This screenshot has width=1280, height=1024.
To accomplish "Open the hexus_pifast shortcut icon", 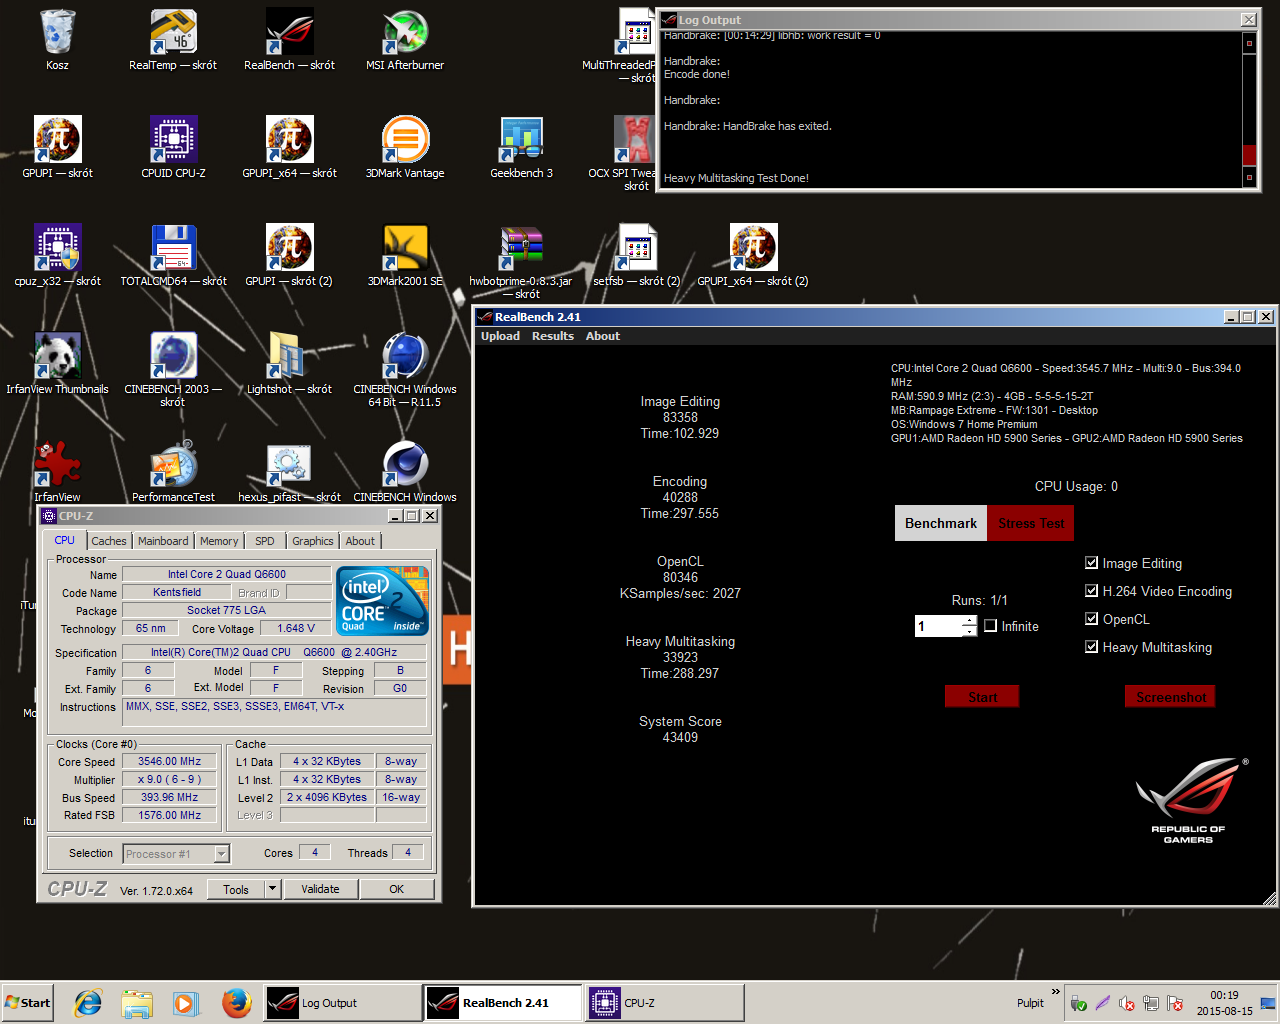I will [289, 464].
